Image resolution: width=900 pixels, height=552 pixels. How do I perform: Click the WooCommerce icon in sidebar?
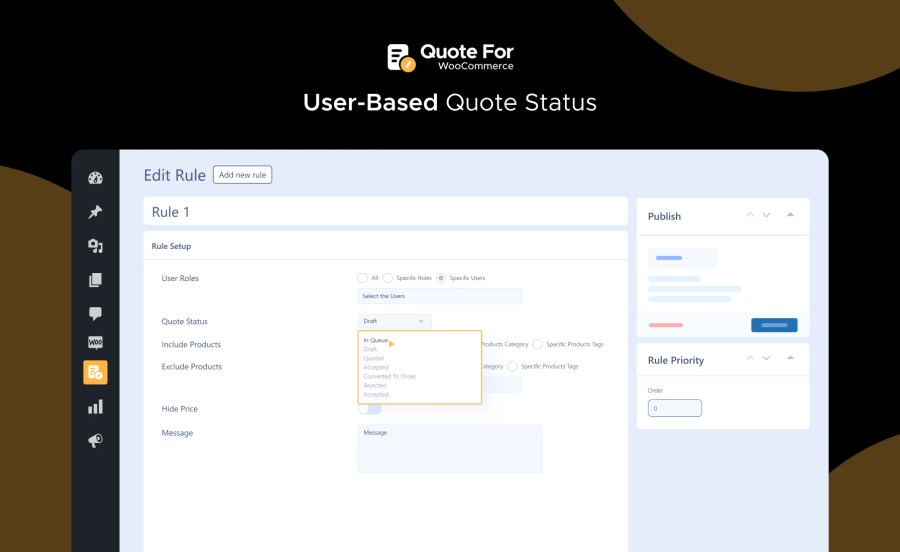click(x=95, y=342)
